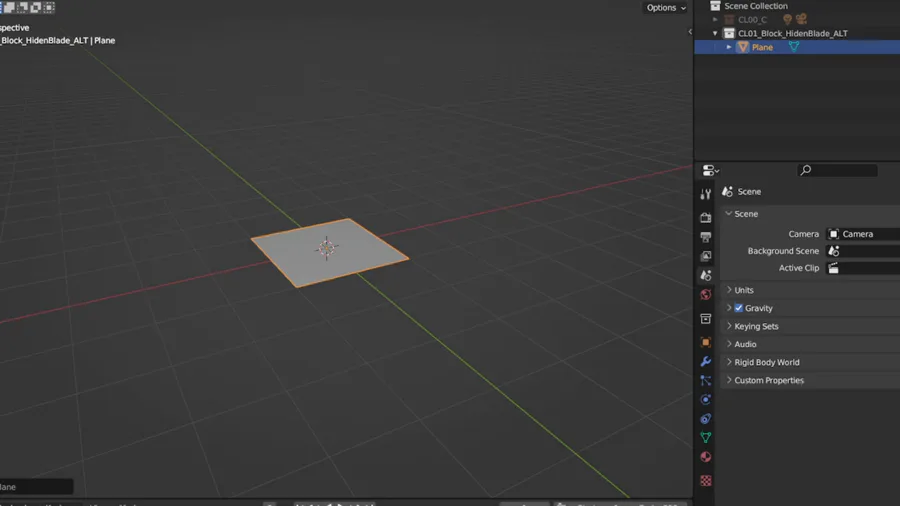Expand the Keying Sets panel
This screenshot has height=506, width=900.
(729, 326)
